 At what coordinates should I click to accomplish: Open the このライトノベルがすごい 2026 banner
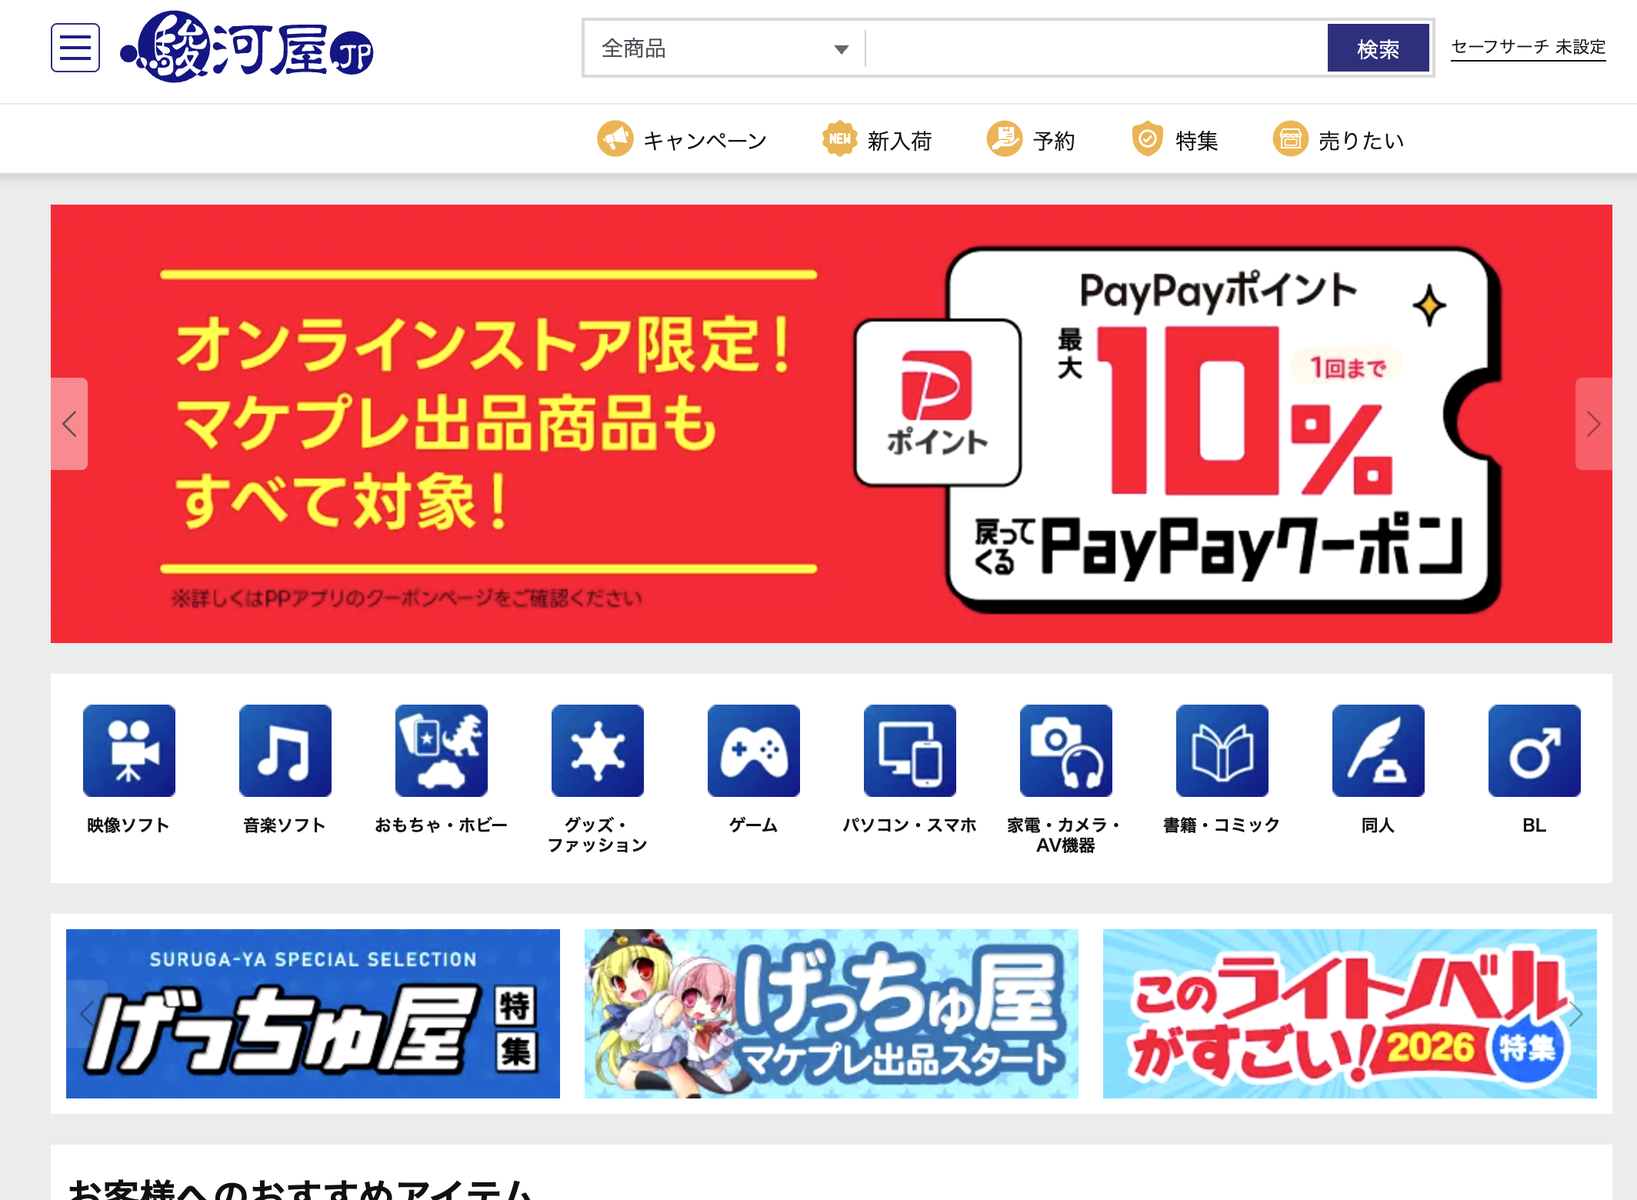[x=1349, y=1013]
